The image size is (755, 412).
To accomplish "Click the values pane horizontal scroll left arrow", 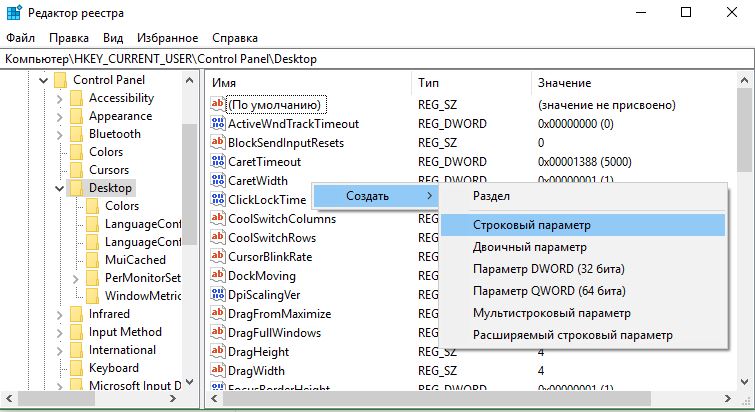I will 214,399.
